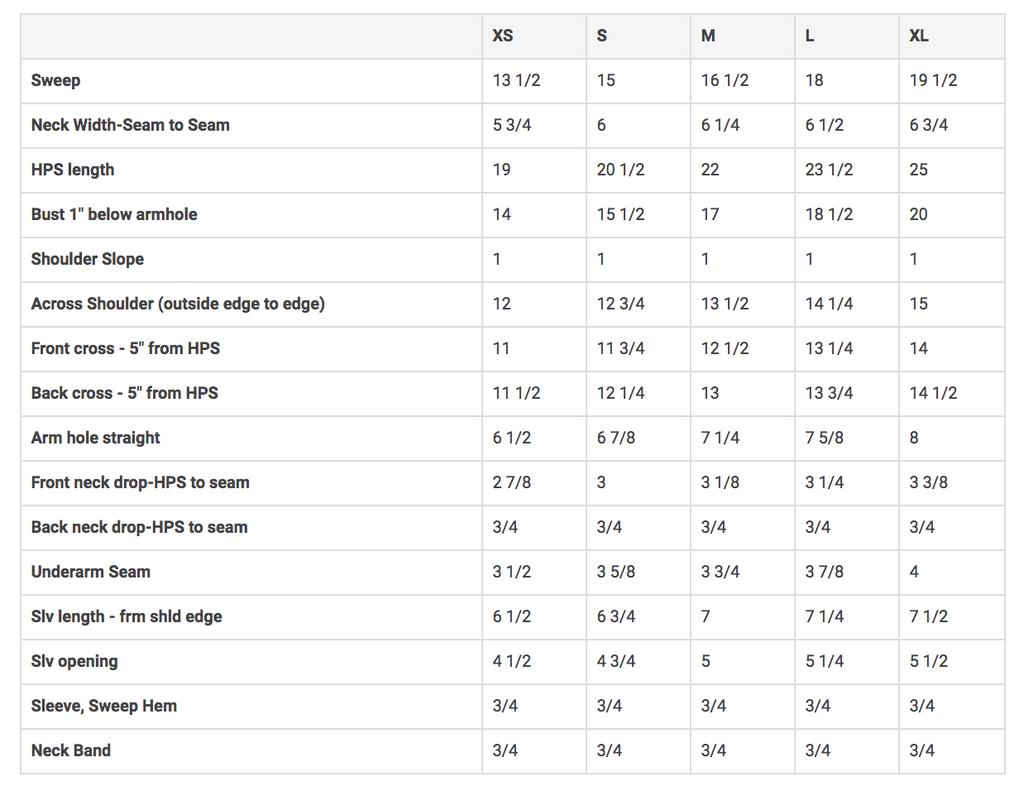This screenshot has width=1024, height=791.
Task: Click the Underarm Seam row label
Action: click(91, 572)
